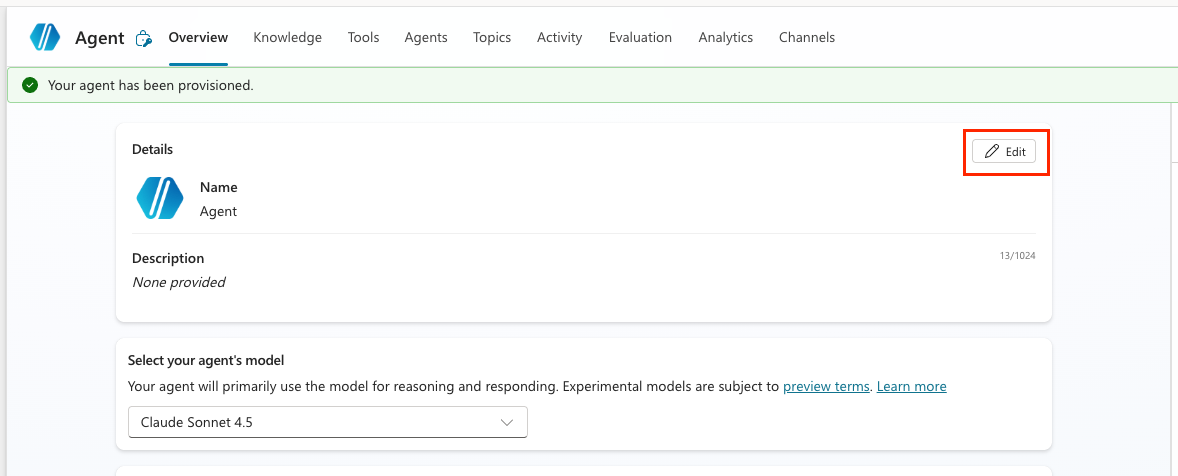Click the Edit button in the Details card

1004,151
